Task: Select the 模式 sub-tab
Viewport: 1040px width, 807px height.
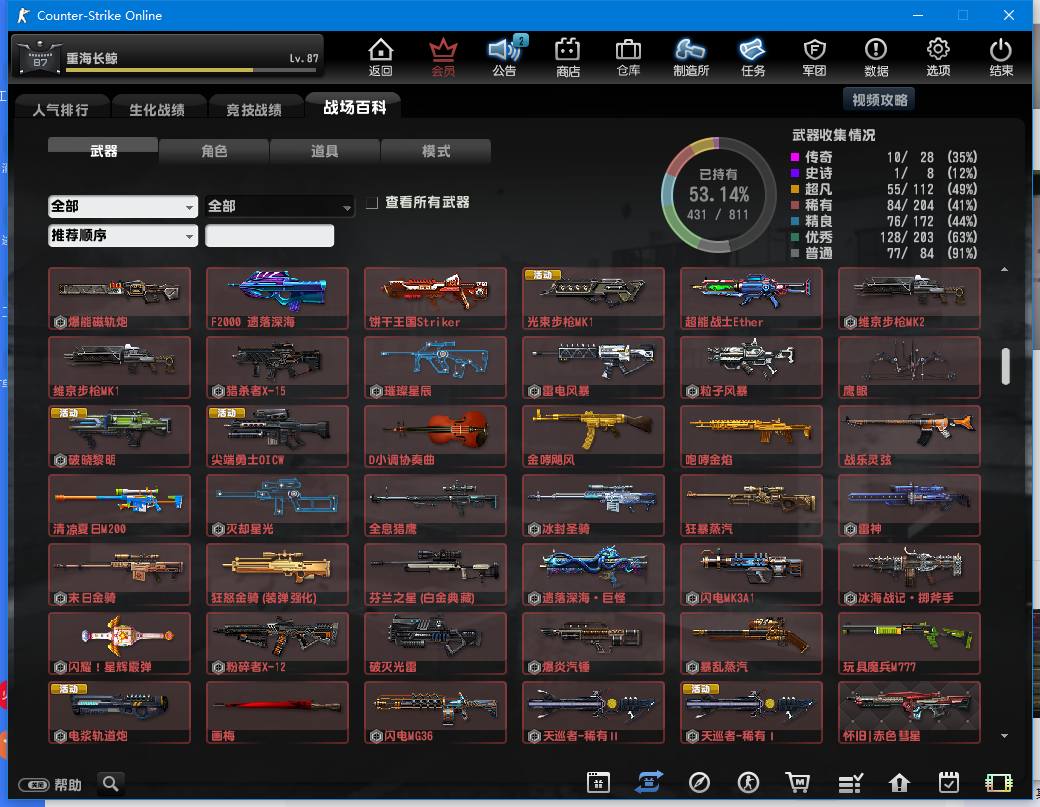Action: 436,151
